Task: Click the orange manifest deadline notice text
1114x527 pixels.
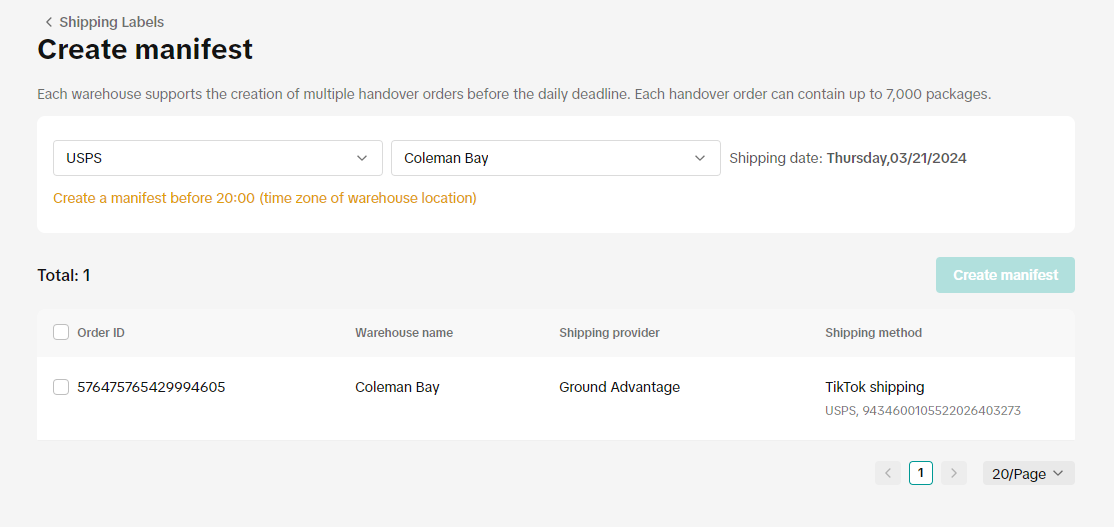Action: coord(265,198)
